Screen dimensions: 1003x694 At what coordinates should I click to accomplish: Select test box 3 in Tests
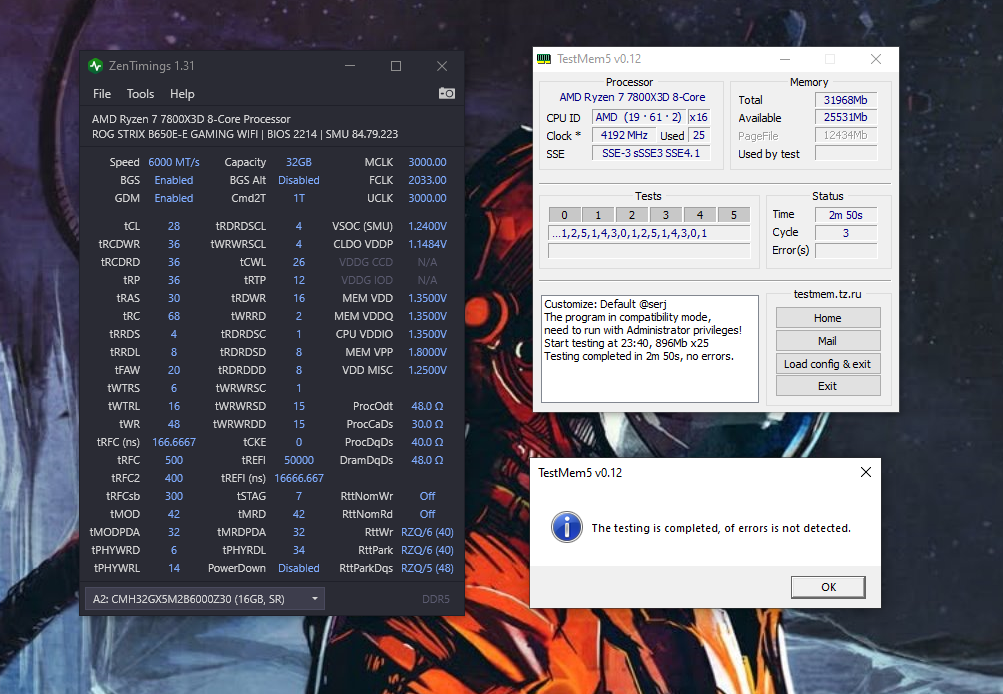(666, 215)
